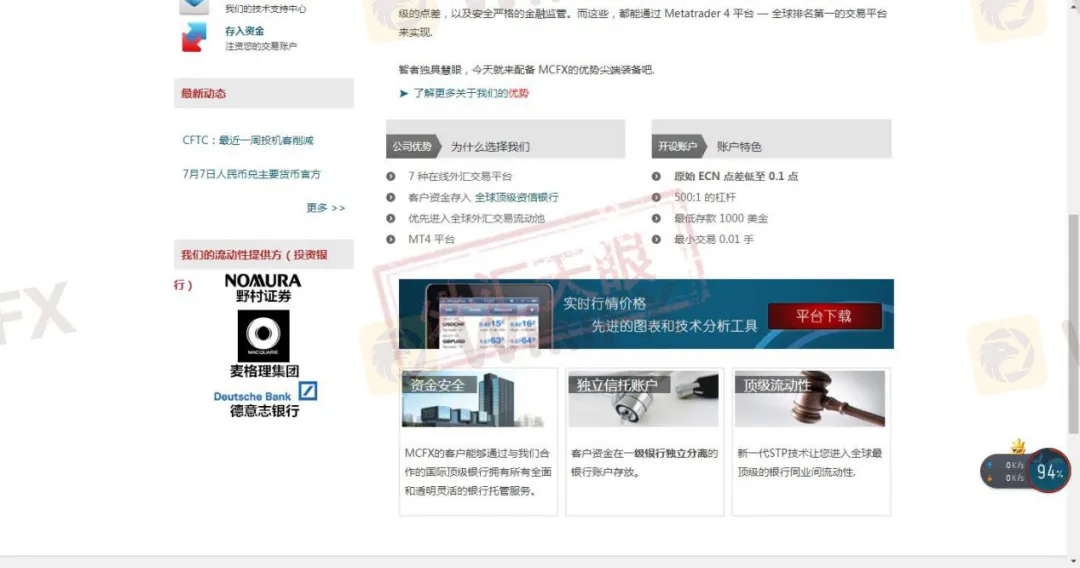Click the bullet icon beside 最低存款 1000 美金
Image resolution: width=1080 pixels, height=568 pixels.
(x=656, y=218)
